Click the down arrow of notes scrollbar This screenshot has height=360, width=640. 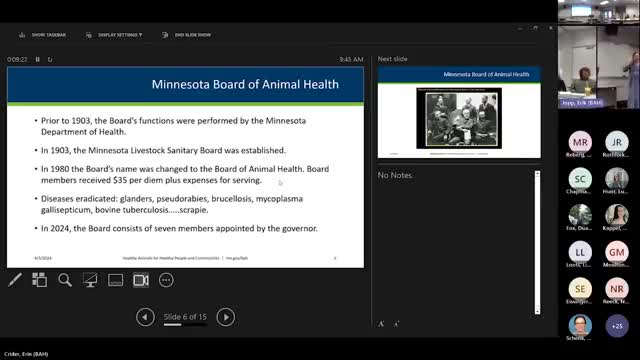(x=537, y=311)
